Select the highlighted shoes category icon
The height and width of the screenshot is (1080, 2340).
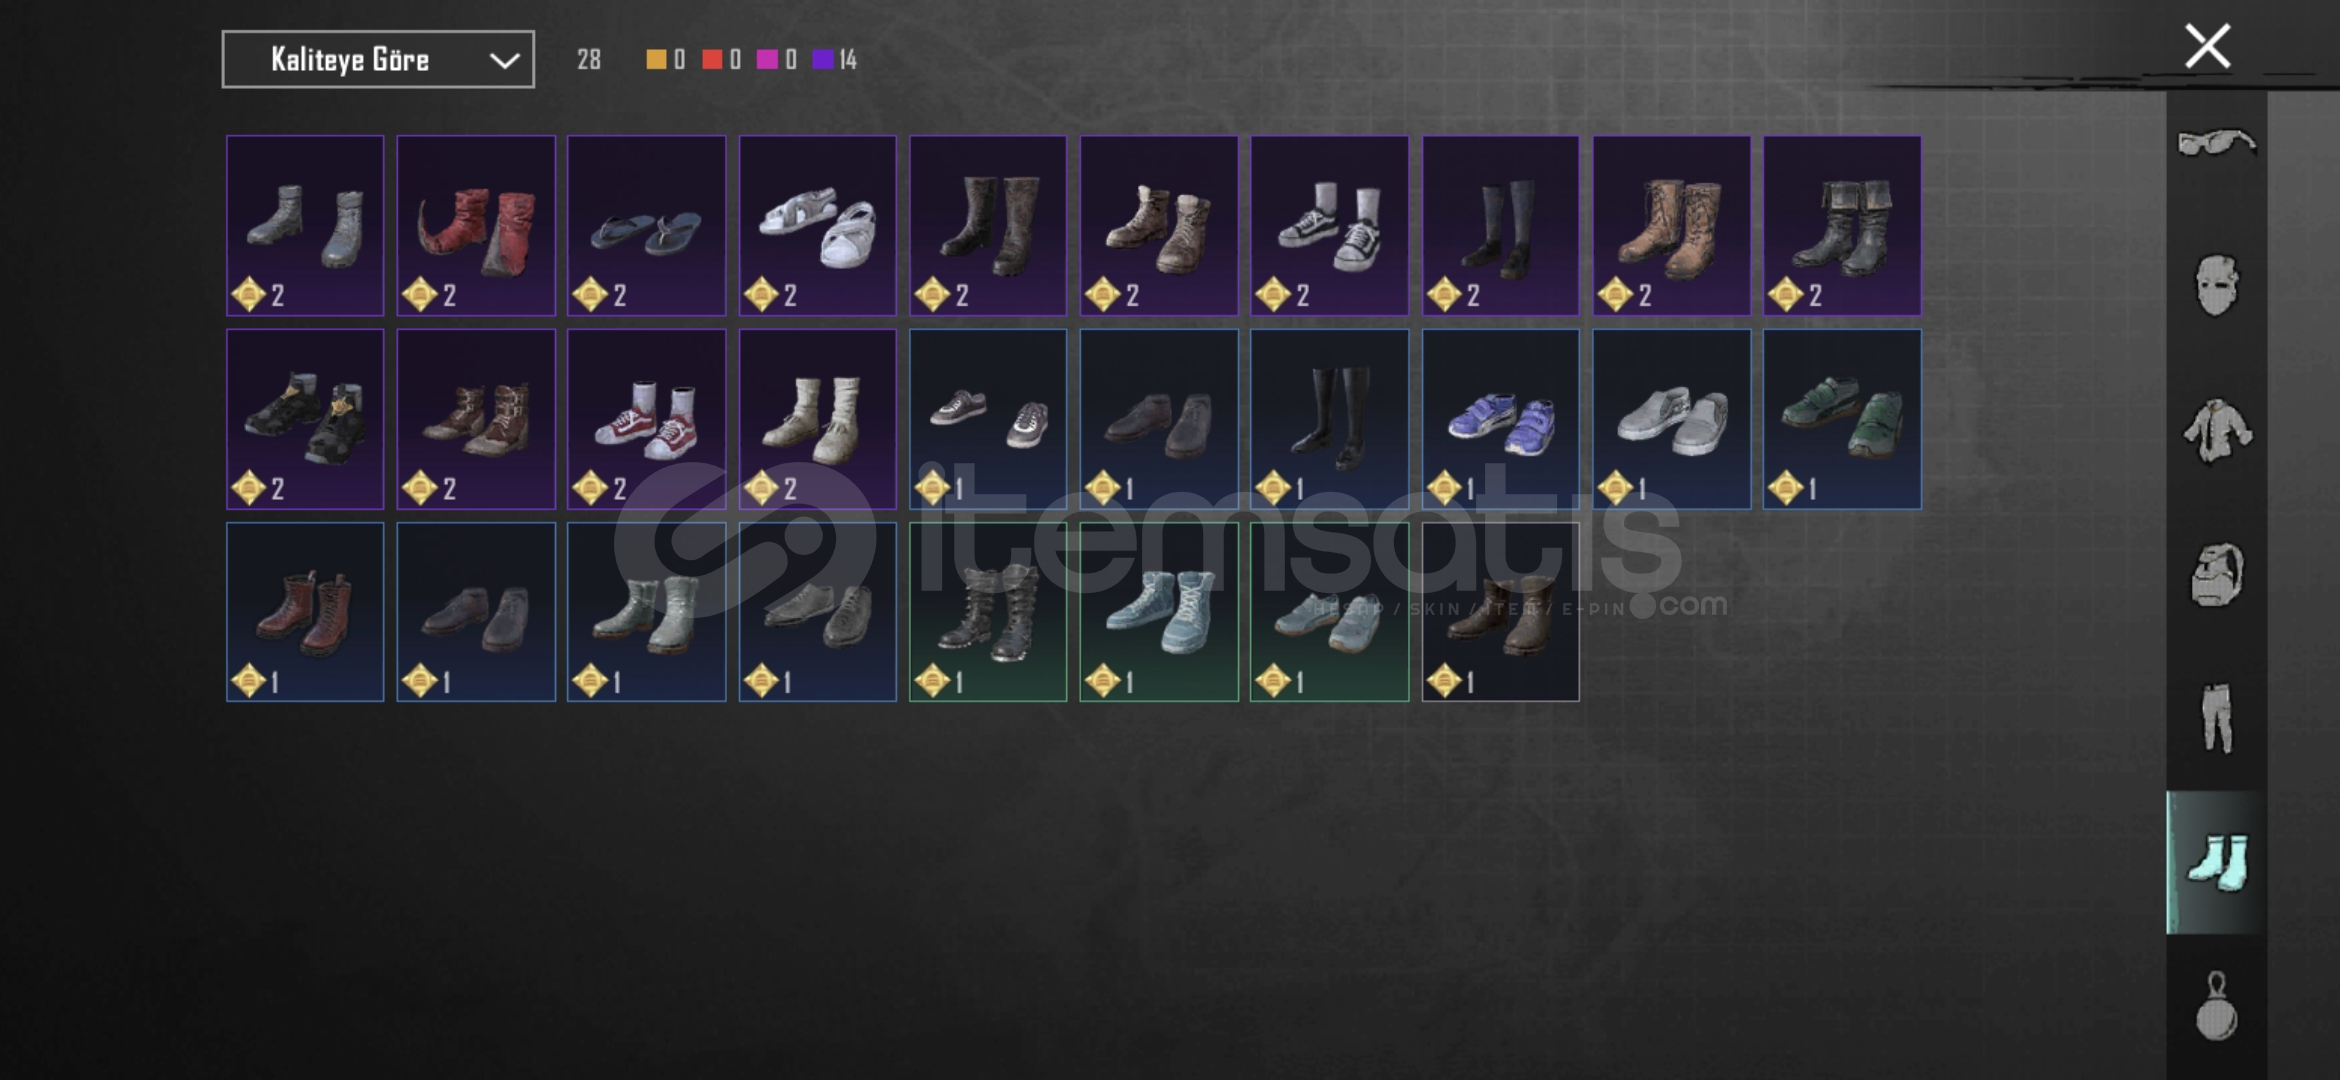(2216, 862)
